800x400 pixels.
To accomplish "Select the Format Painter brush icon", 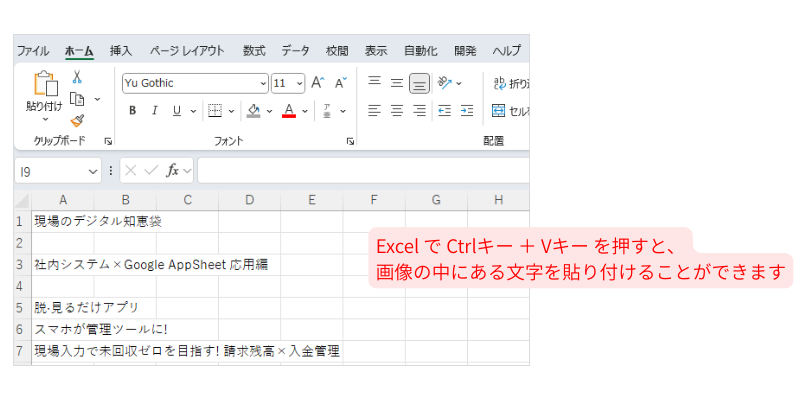I will tap(77, 120).
